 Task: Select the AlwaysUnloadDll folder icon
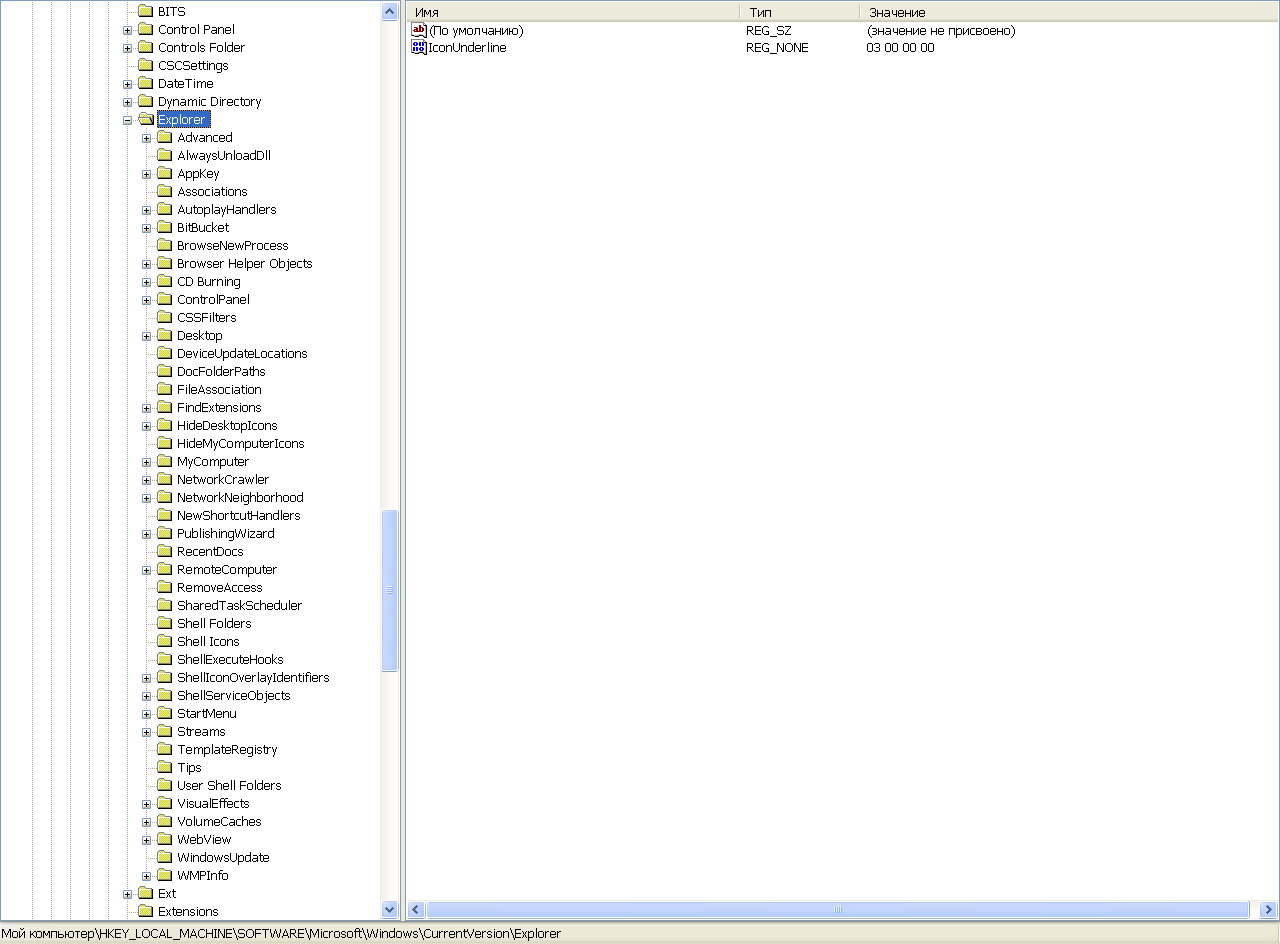[x=165, y=156]
